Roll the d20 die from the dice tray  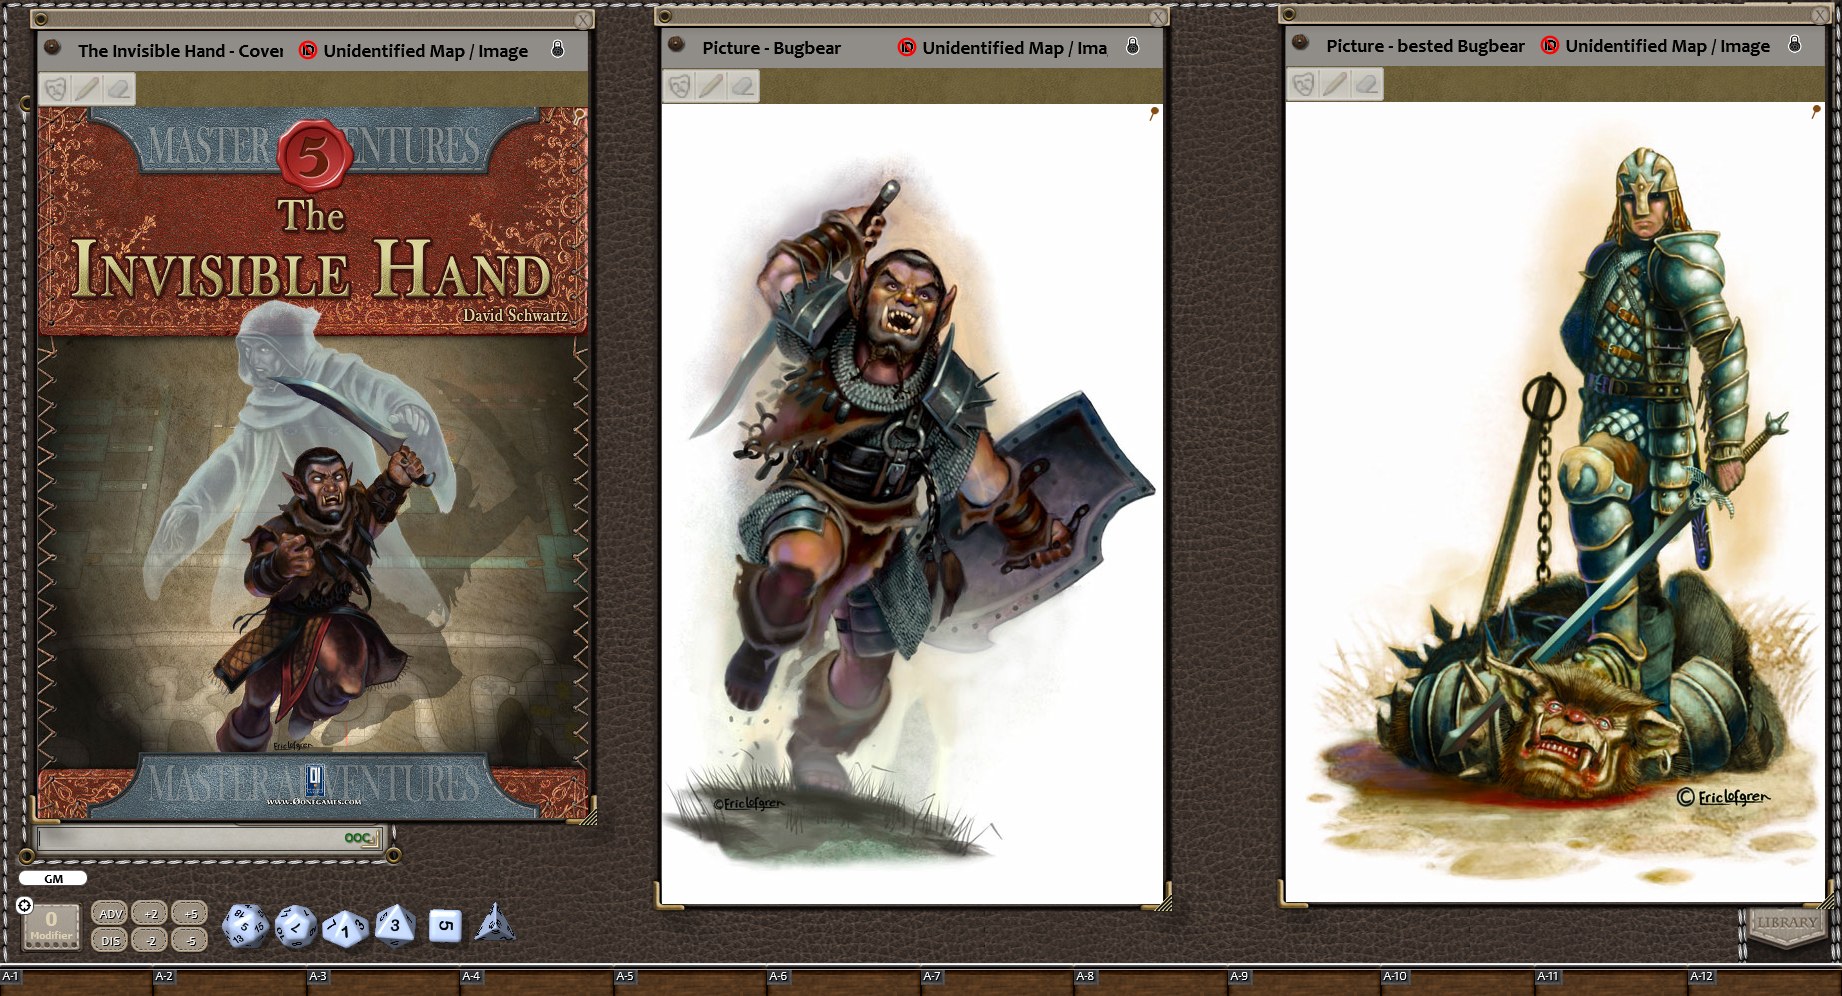[x=245, y=925]
